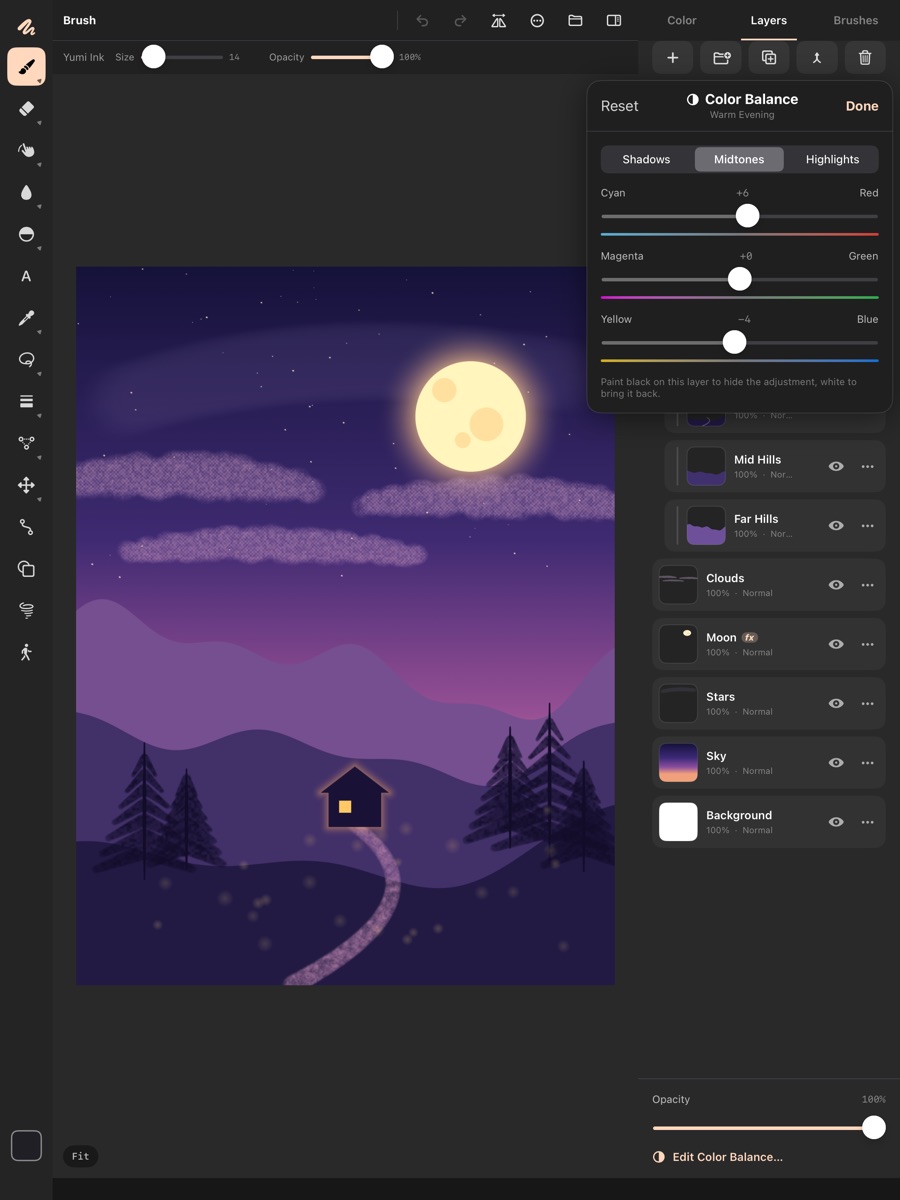Select the Shadows tonal range
This screenshot has height=1200, width=900.
646,159
